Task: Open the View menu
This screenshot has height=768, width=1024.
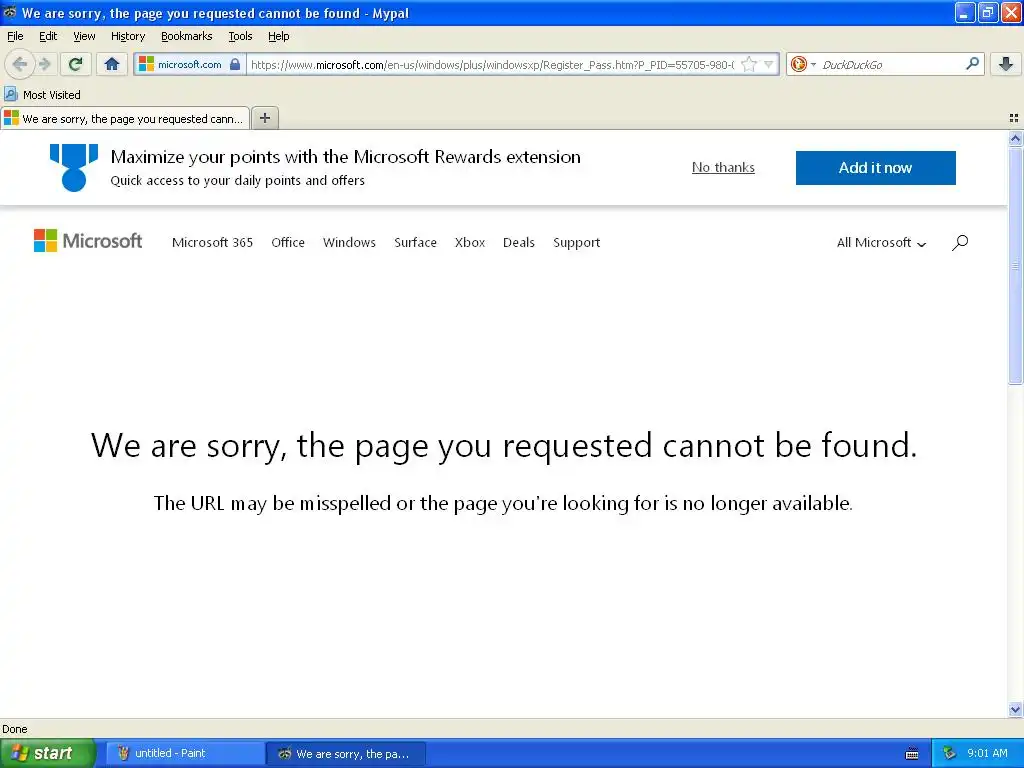Action: (x=84, y=36)
